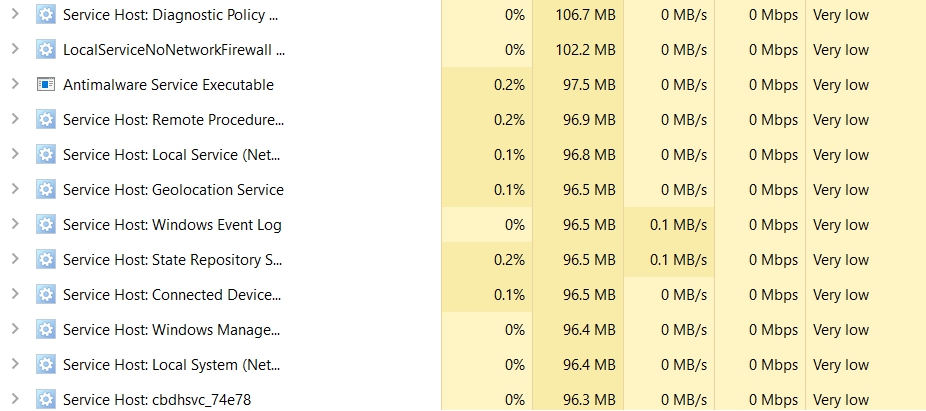The width and height of the screenshot is (926, 411).
Task: Click the Antimalware Service Executable icon
Action: (x=45, y=84)
